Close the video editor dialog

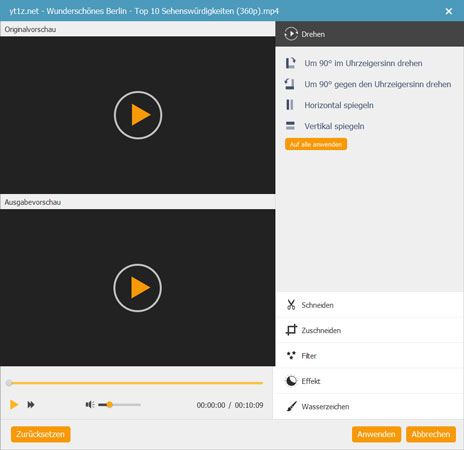click(x=449, y=11)
